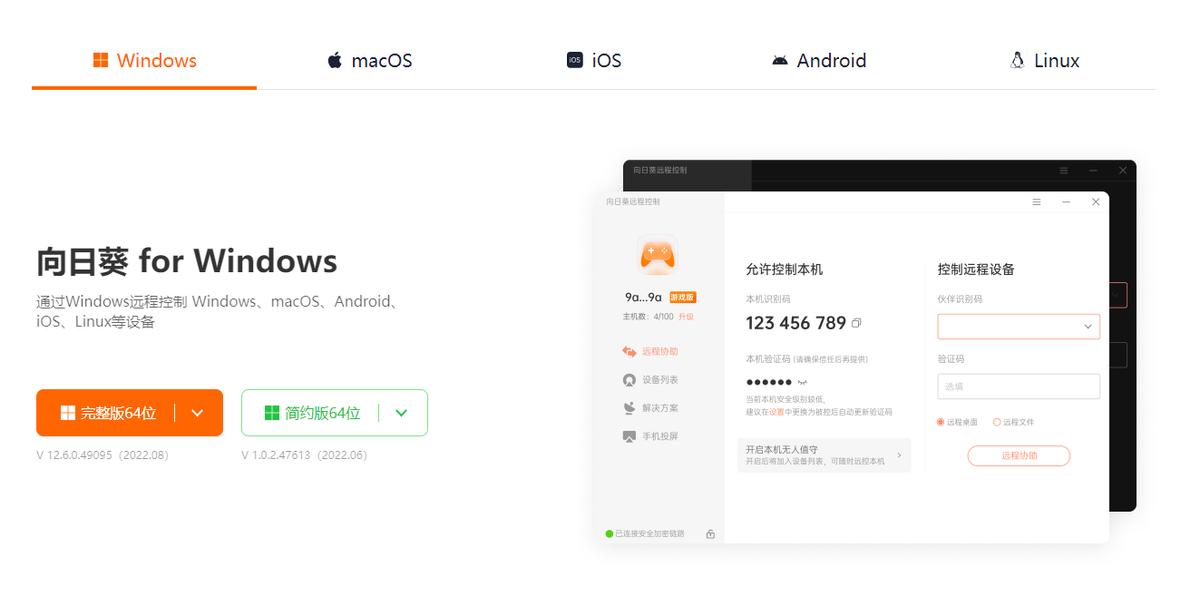Go to the Android tab
This screenshot has width=1200, height=597.
[819, 60]
